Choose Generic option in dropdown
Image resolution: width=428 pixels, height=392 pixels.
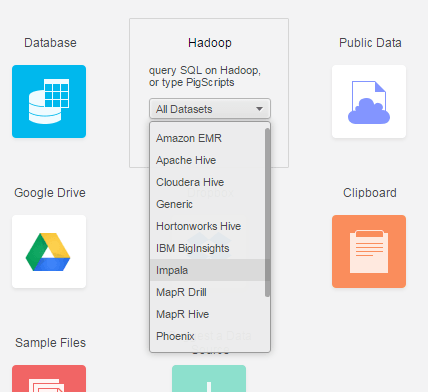[x=208, y=204]
